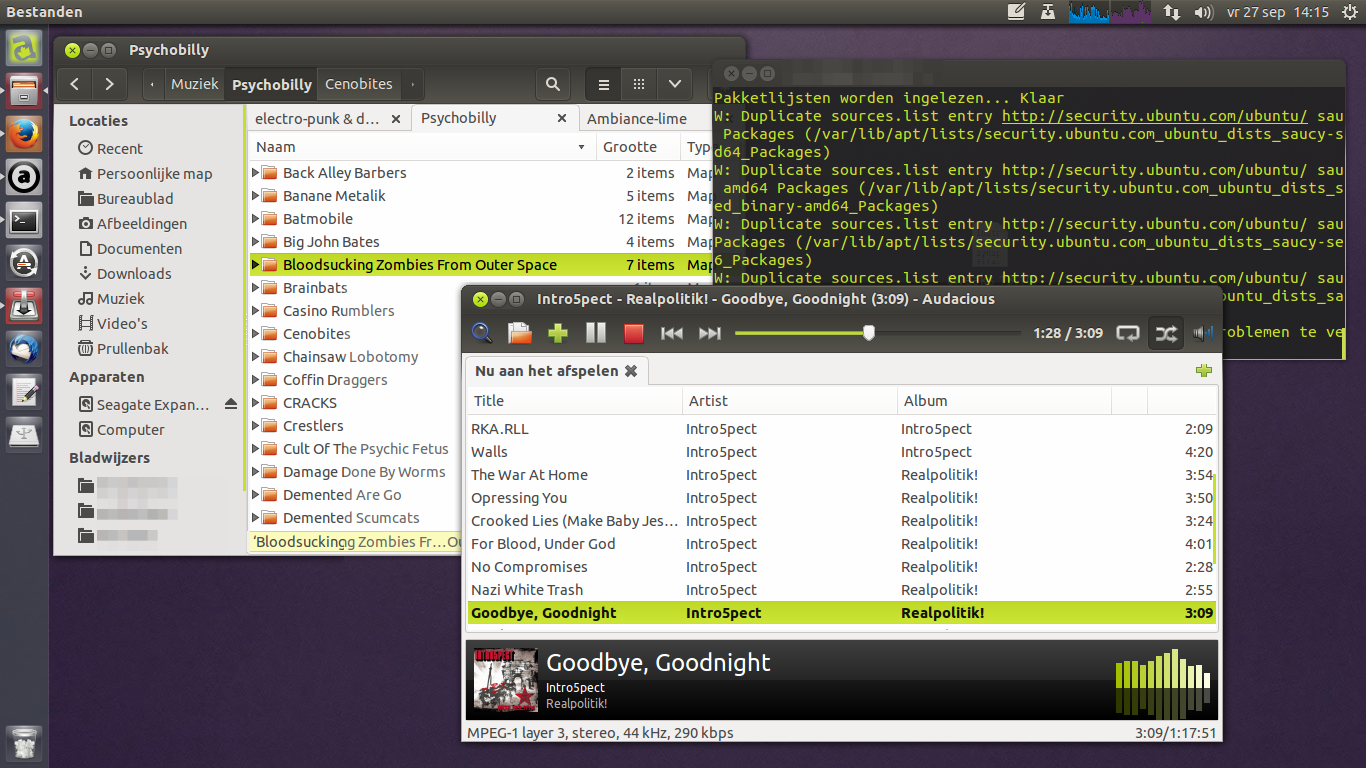This screenshot has height=768, width=1366.
Task: Open Afbeeldingen in the sidebar
Action: [132, 224]
